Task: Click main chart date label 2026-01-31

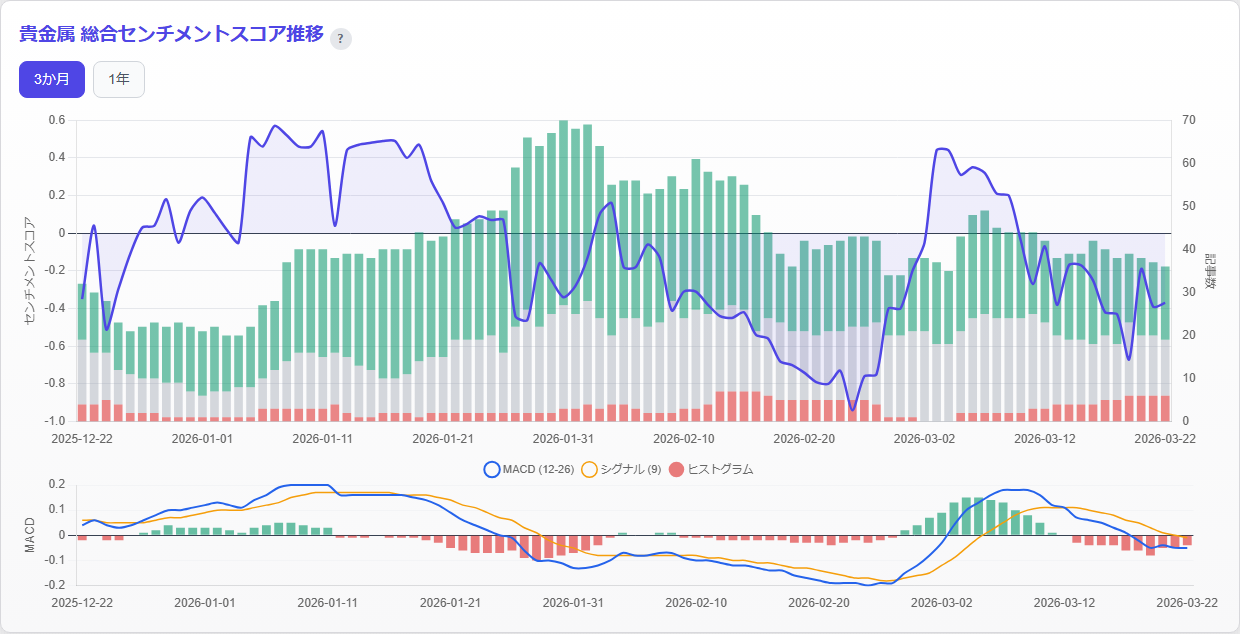Action: 563,438
